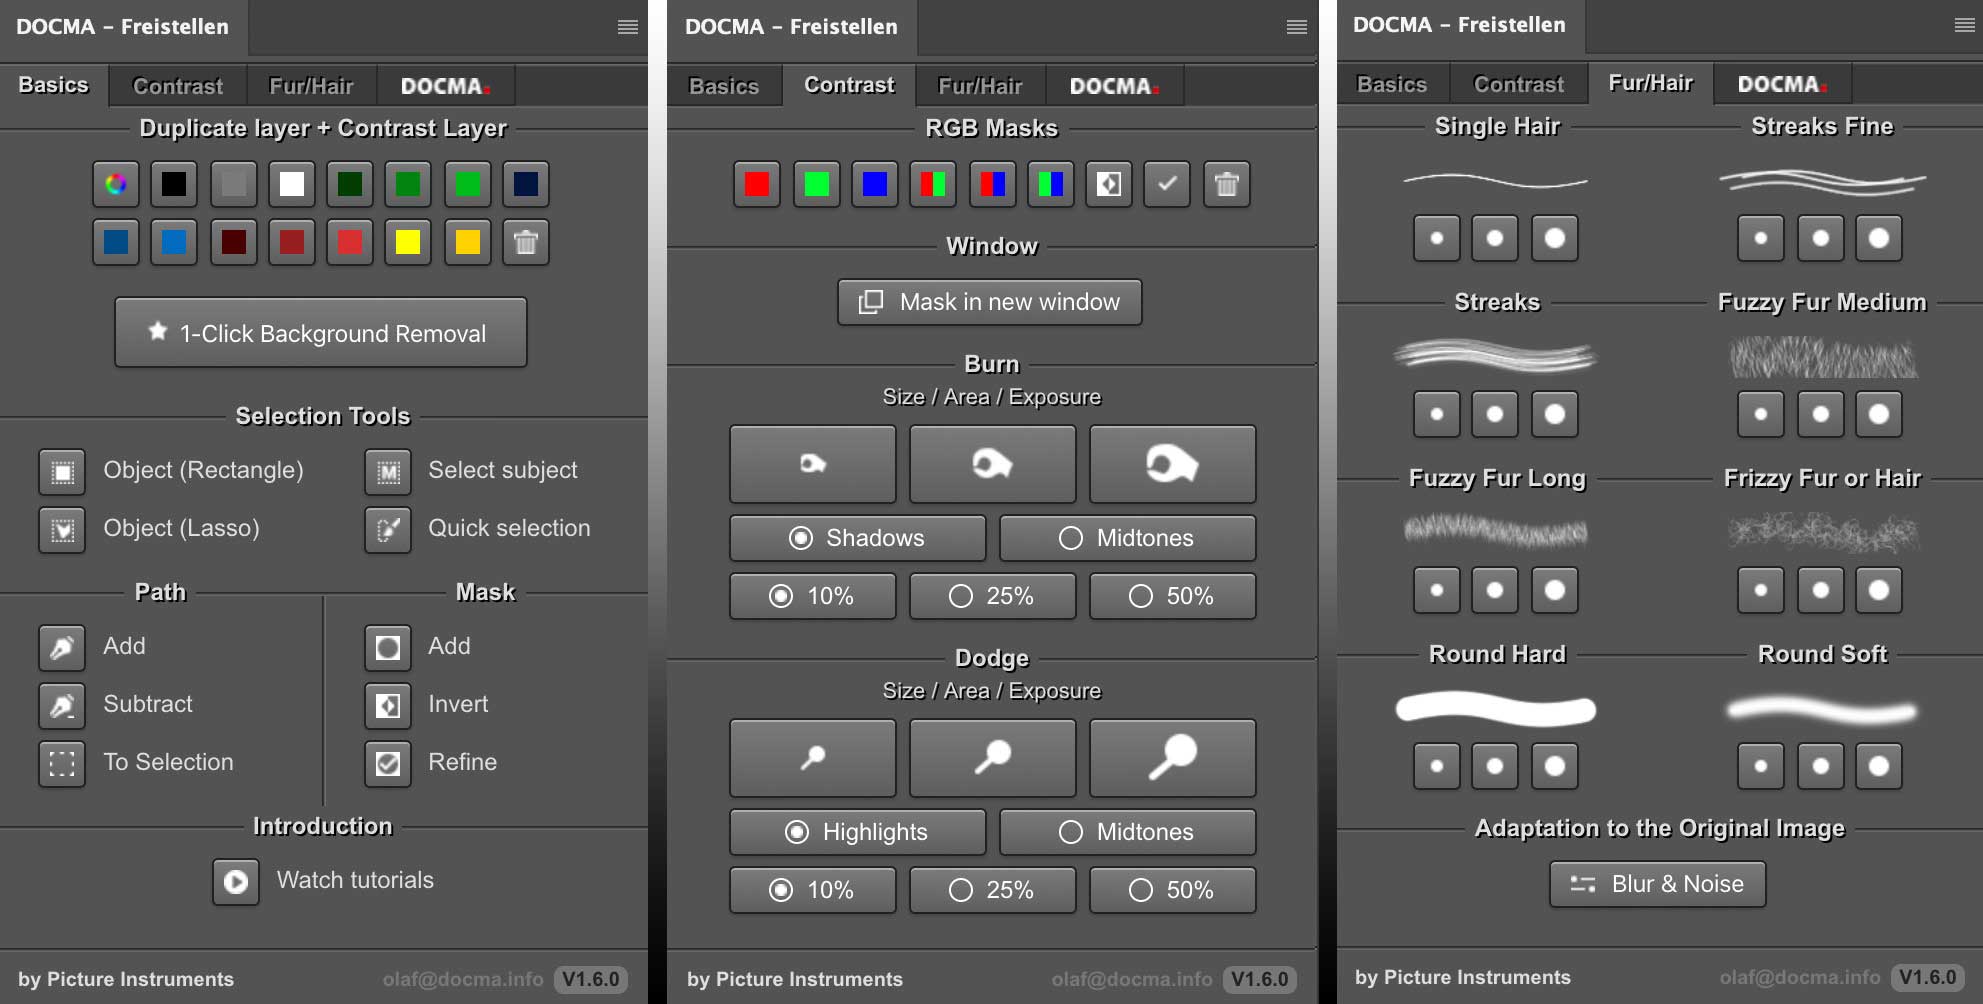Select Highlights range for Dodge
The image size is (1983, 1004).
point(858,832)
